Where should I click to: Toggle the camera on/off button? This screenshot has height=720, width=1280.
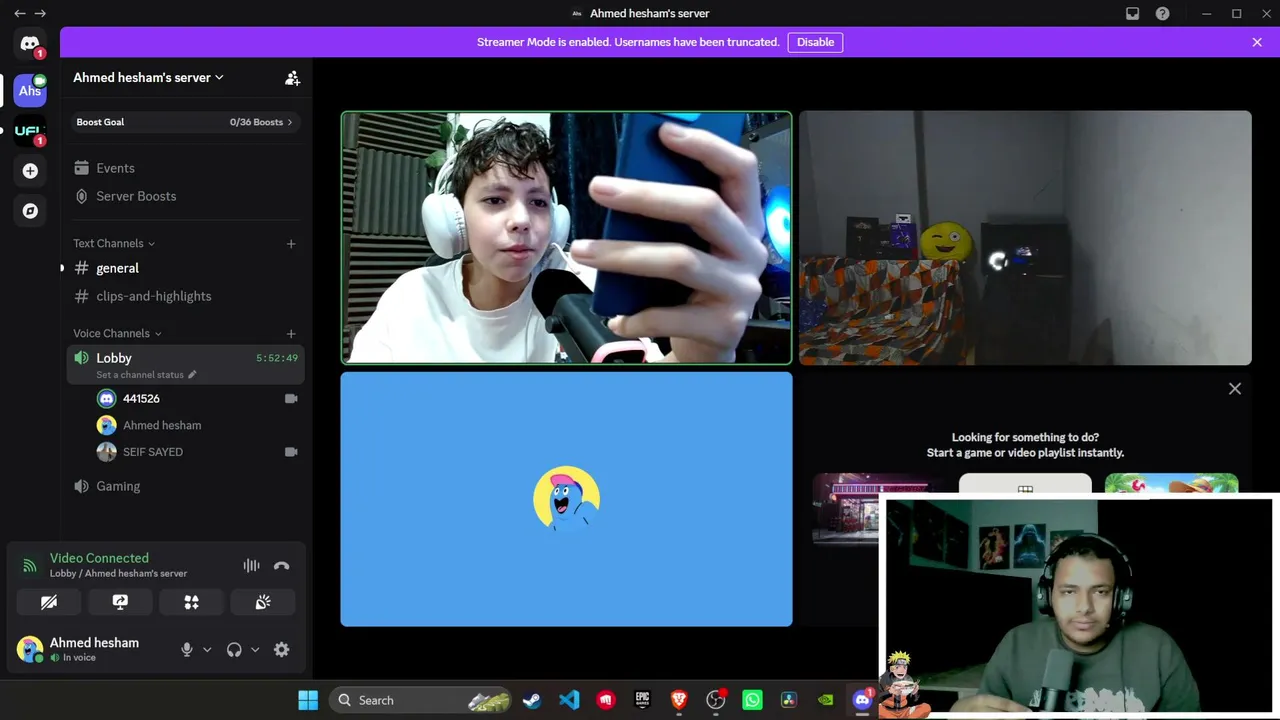tap(49, 602)
